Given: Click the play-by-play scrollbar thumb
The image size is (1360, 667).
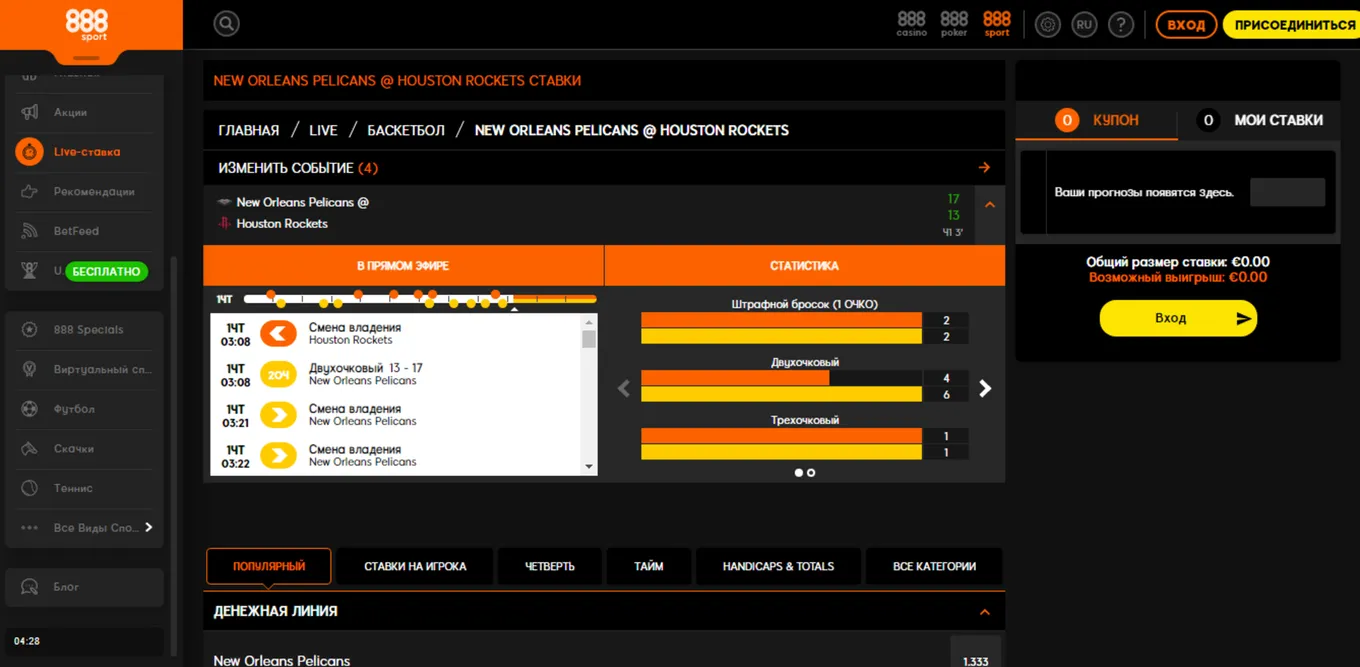Looking at the screenshot, I should point(589,339).
